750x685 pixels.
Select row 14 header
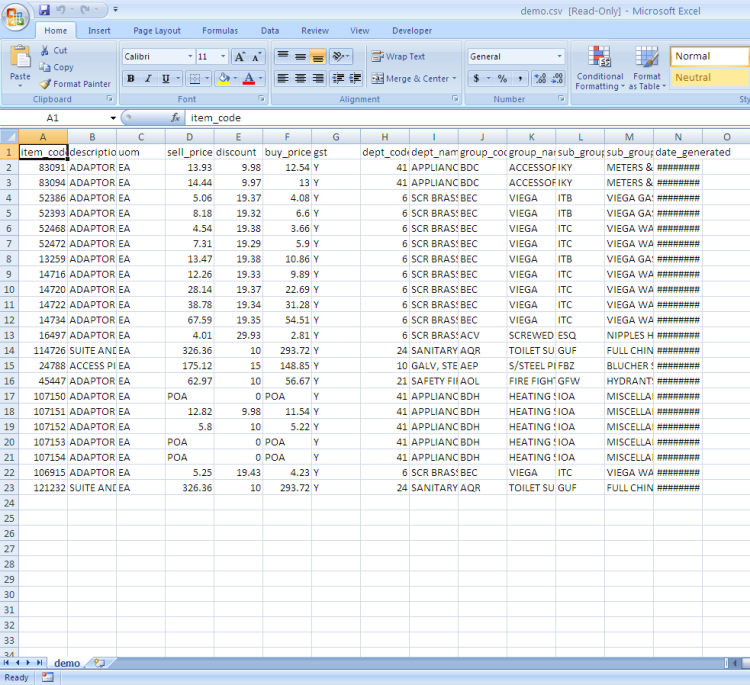pos(9,351)
